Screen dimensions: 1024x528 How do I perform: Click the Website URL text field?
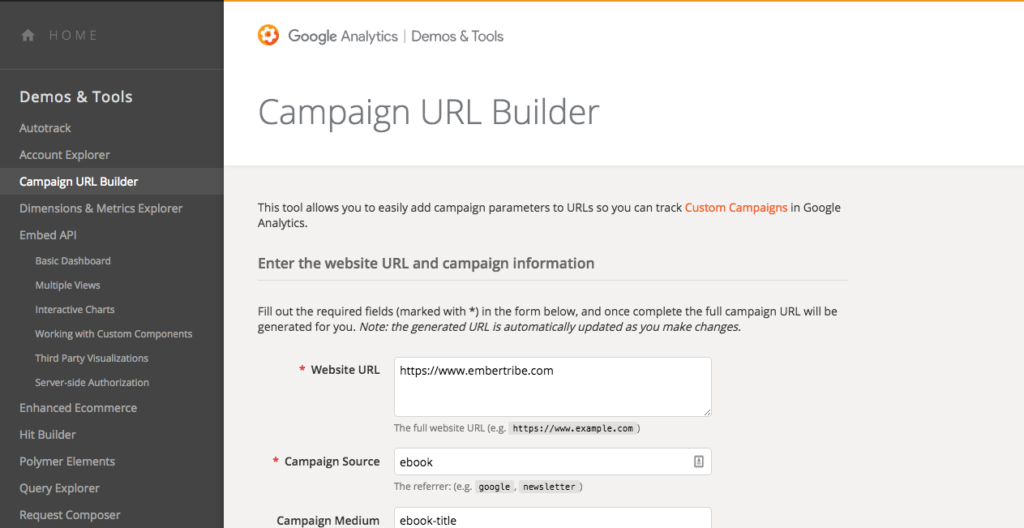tap(552, 387)
